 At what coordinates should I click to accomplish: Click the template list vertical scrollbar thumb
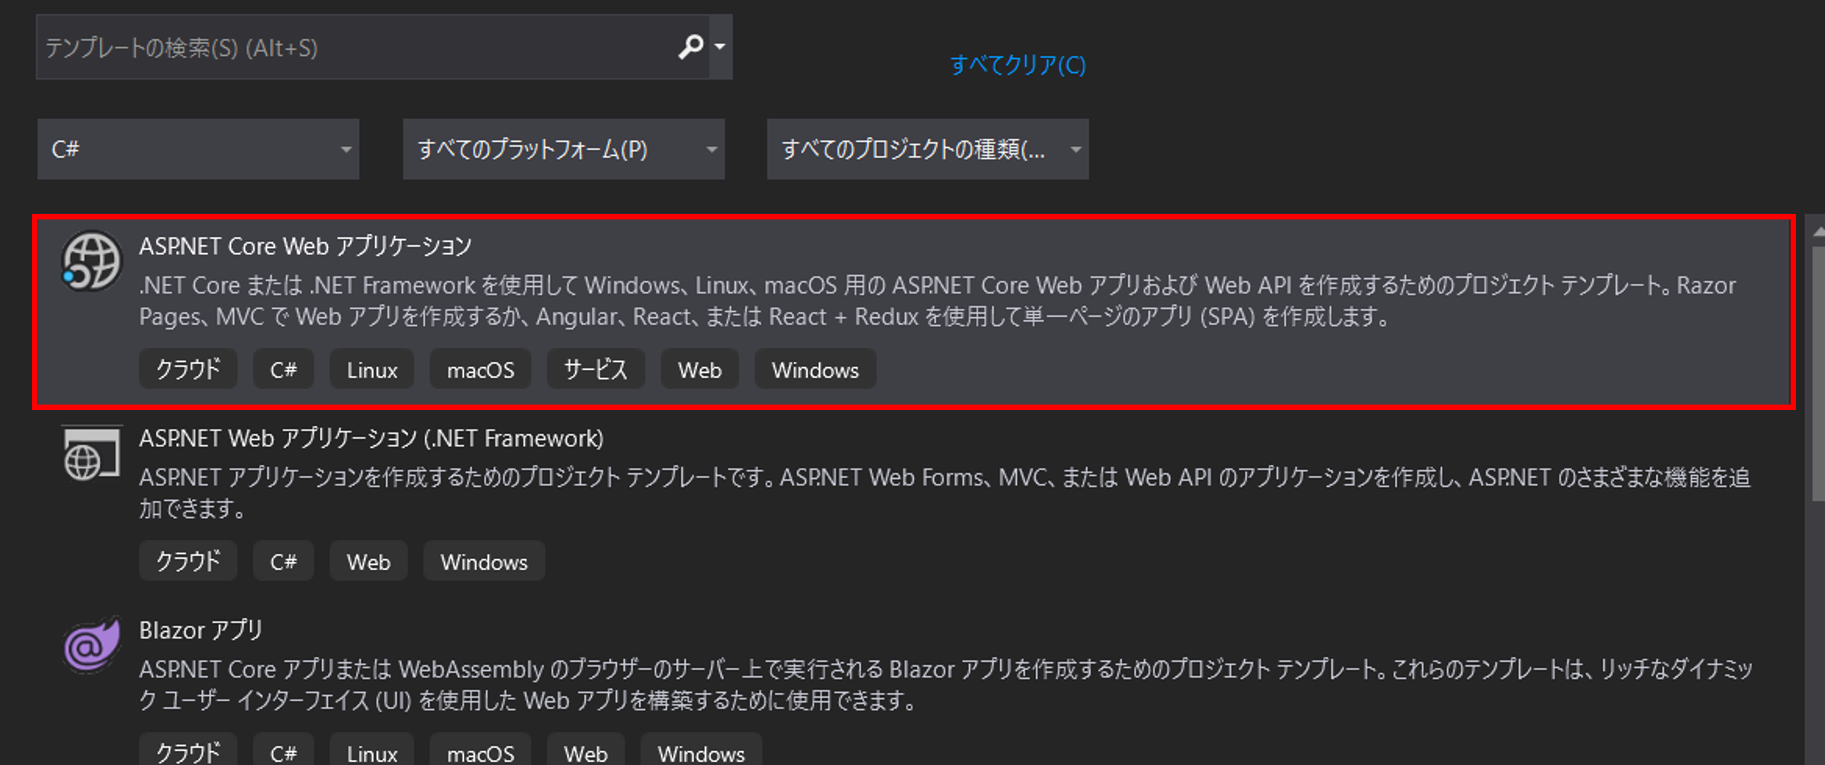click(x=1818, y=372)
